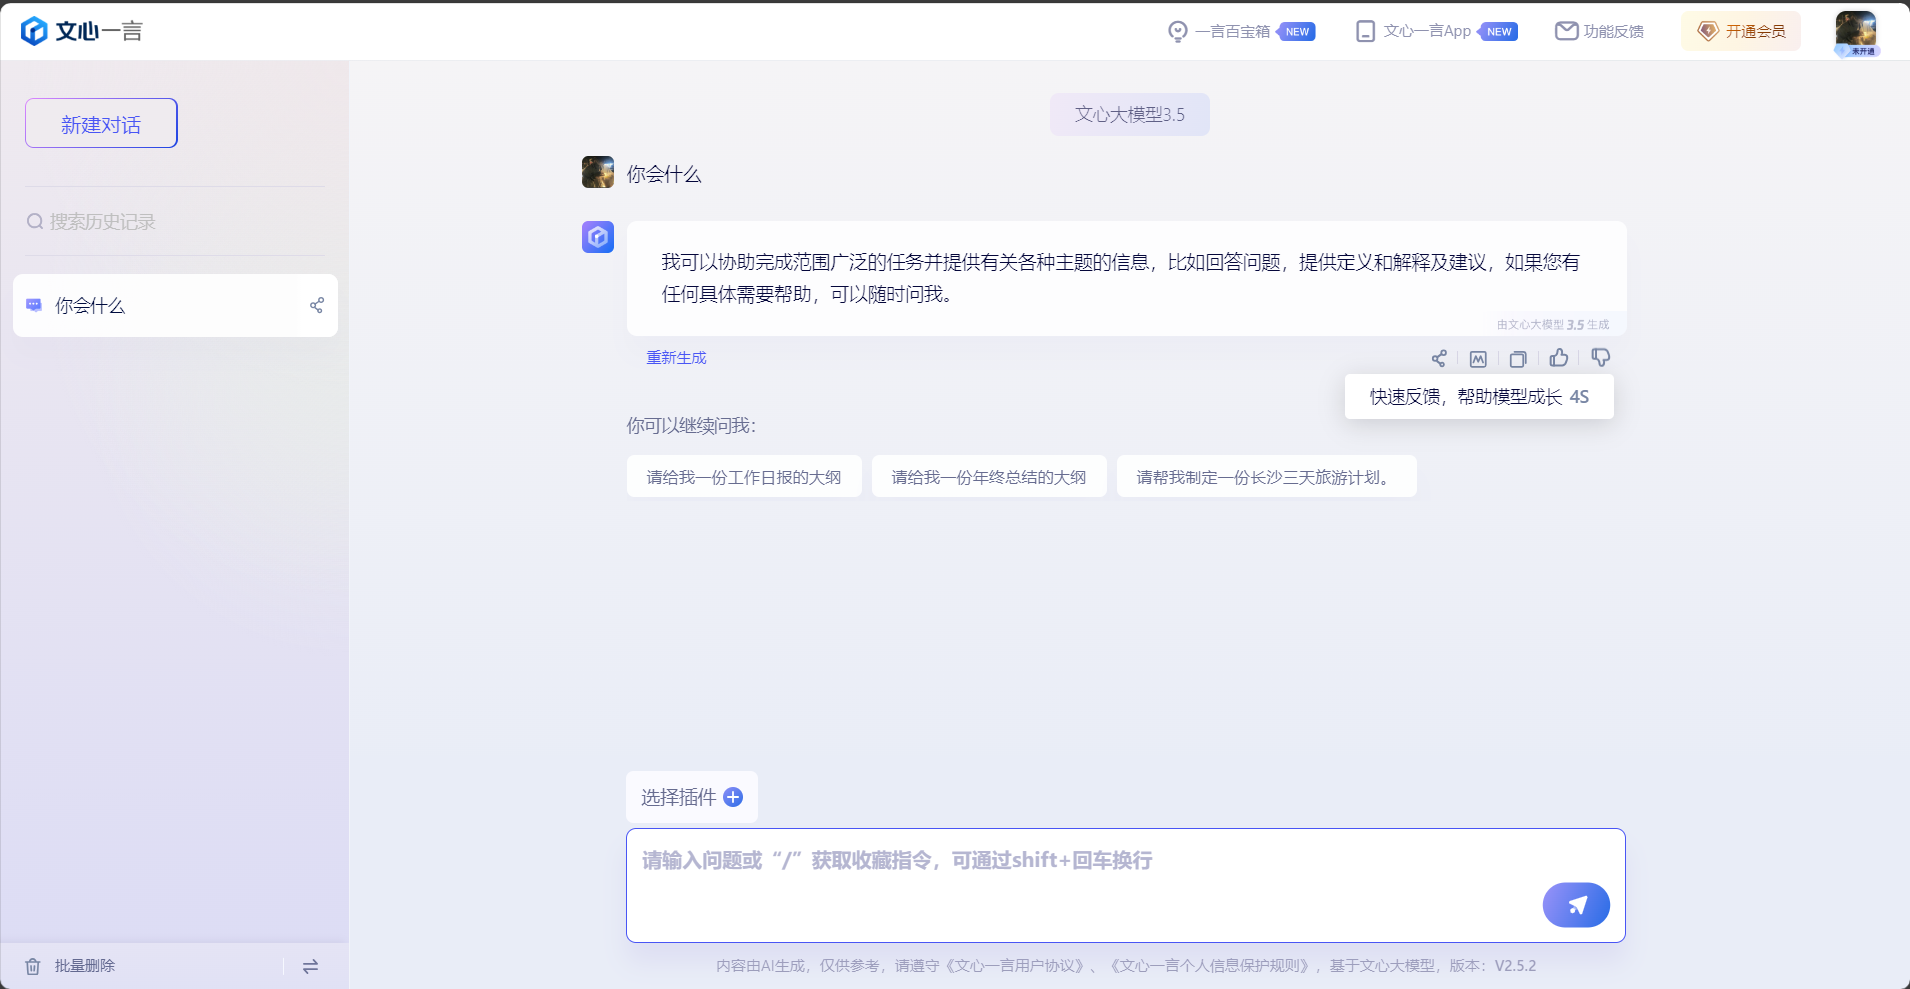Open the user profile avatar menu
Viewport: 1910px width, 989px height.
(x=1856, y=32)
